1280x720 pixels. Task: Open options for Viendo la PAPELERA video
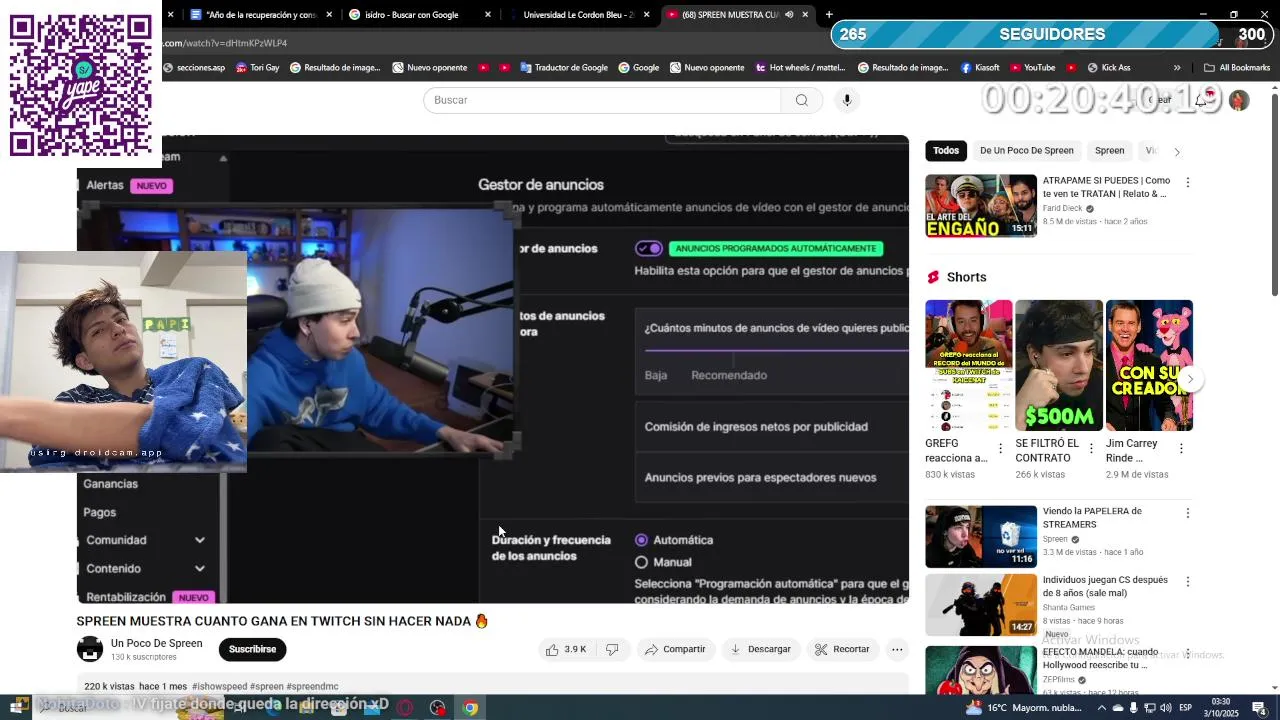coord(1187,513)
